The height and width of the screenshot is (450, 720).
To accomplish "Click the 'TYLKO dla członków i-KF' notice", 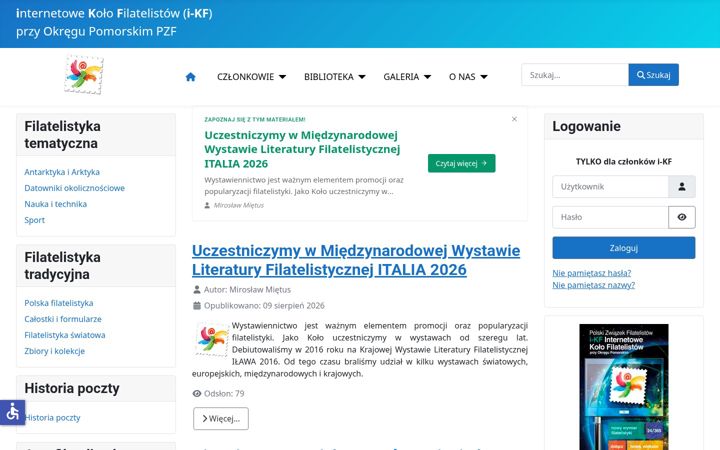I will tap(624, 161).
